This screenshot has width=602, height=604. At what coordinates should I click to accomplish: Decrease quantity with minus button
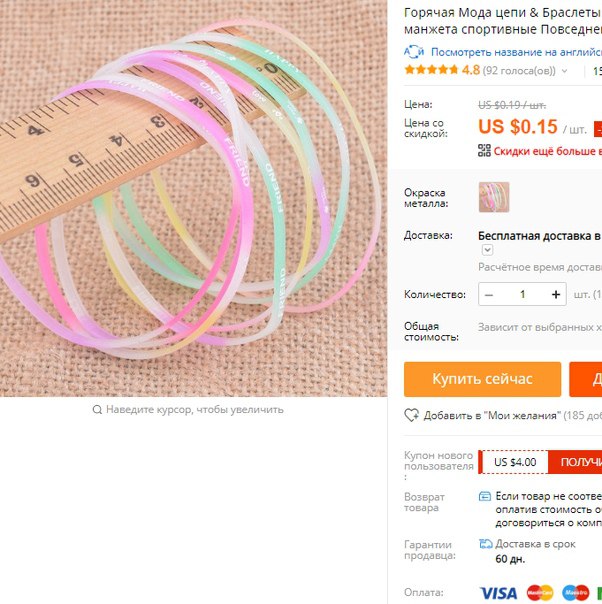pyautogui.click(x=489, y=295)
